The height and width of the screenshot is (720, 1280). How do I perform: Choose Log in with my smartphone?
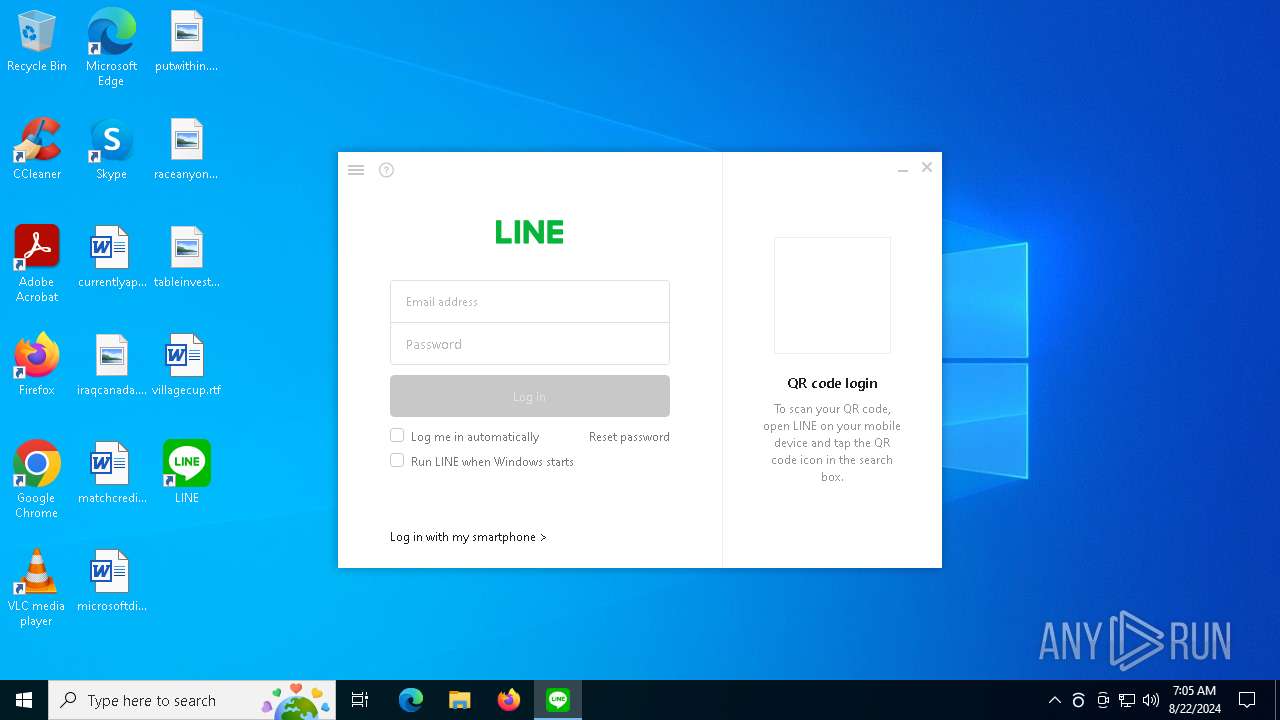(468, 537)
